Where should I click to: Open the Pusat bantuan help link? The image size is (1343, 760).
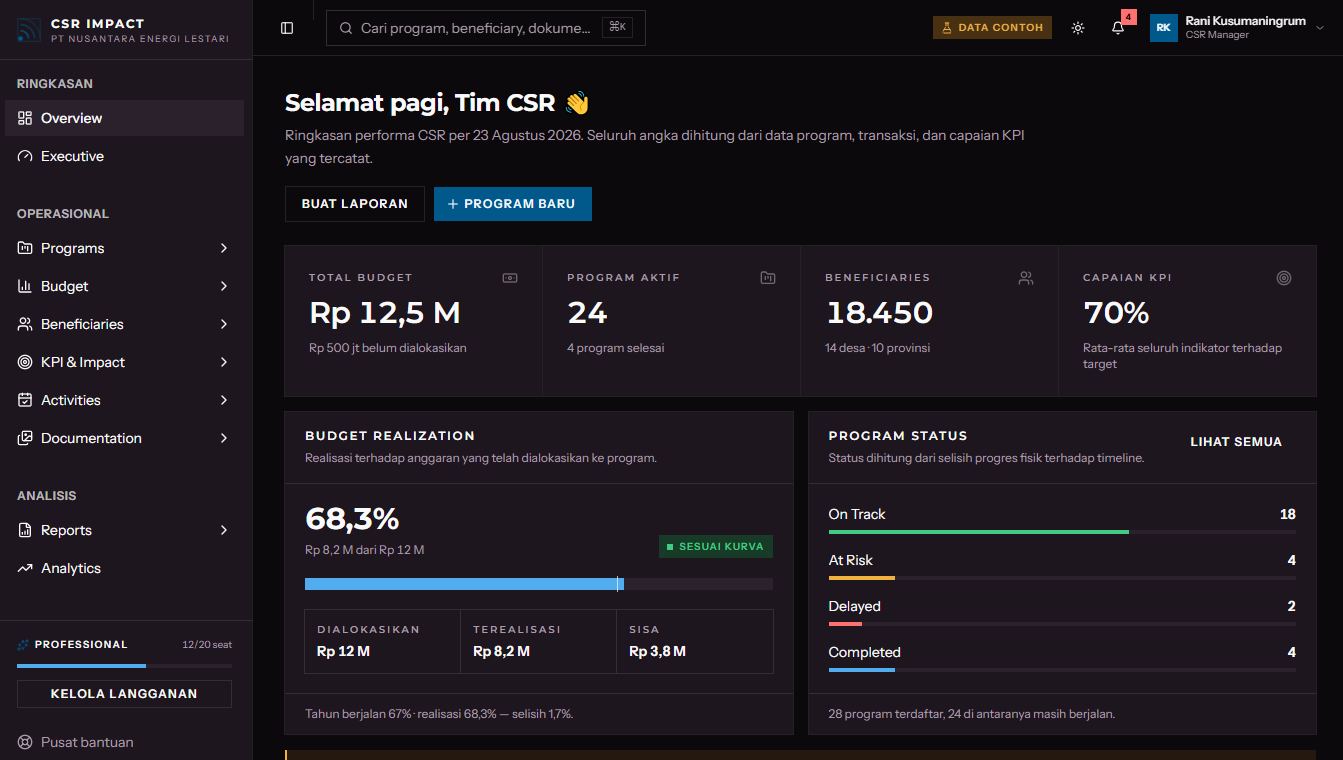(x=75, y=742)
